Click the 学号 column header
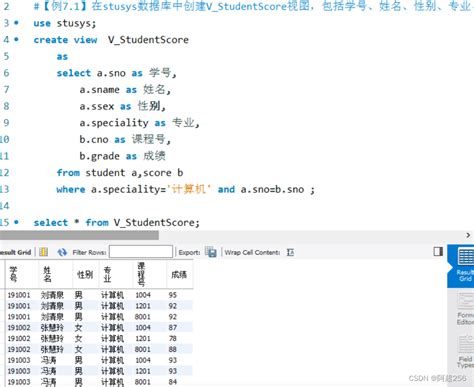 [22, 275]
